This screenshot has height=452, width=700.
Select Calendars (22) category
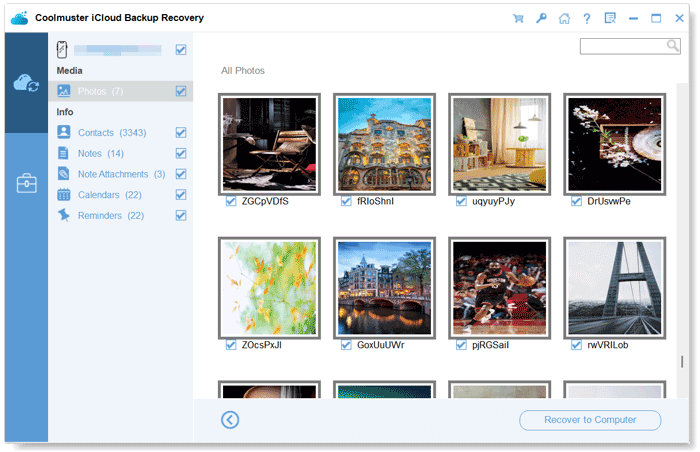click(x=121, y=195)
